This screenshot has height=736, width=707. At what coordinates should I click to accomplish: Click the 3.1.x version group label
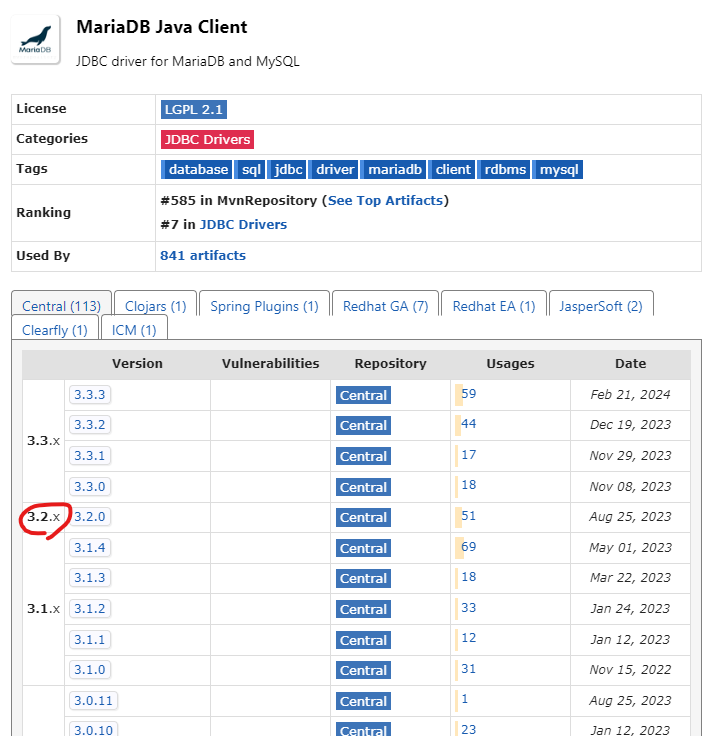click(x=43, y=608)
